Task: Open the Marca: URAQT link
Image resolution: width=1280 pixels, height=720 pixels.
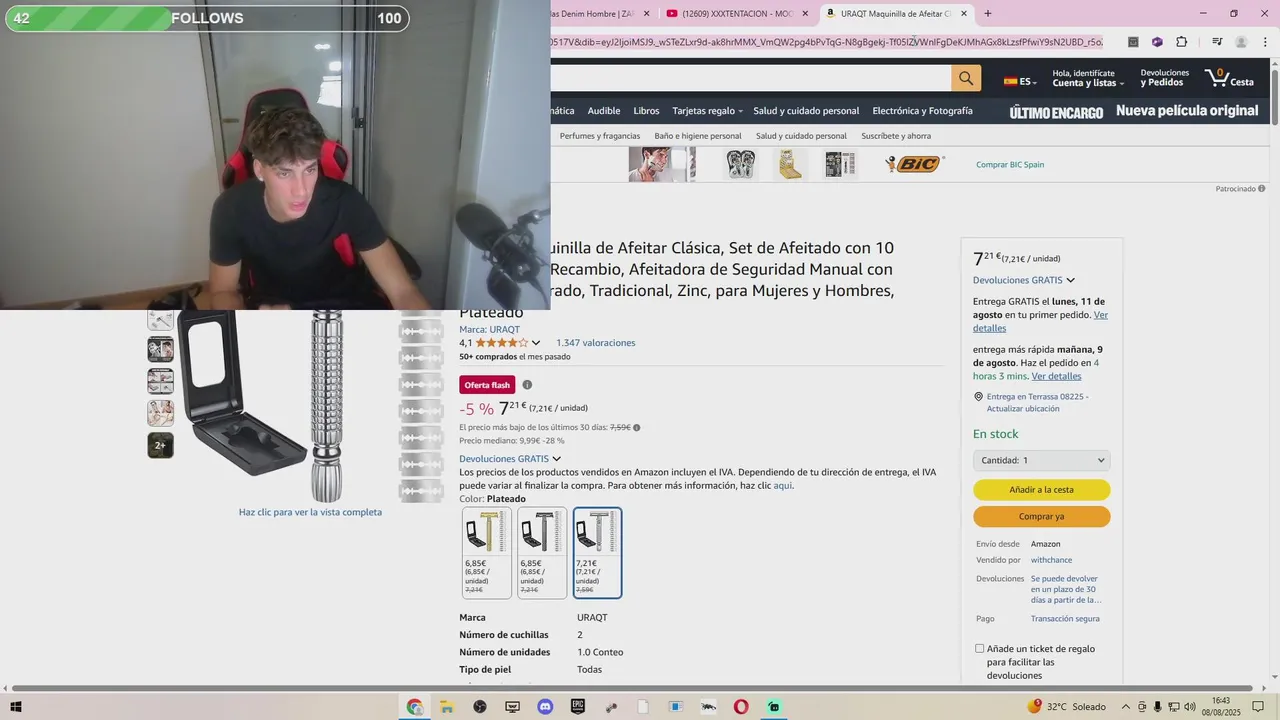Action: tap(490, 329)
